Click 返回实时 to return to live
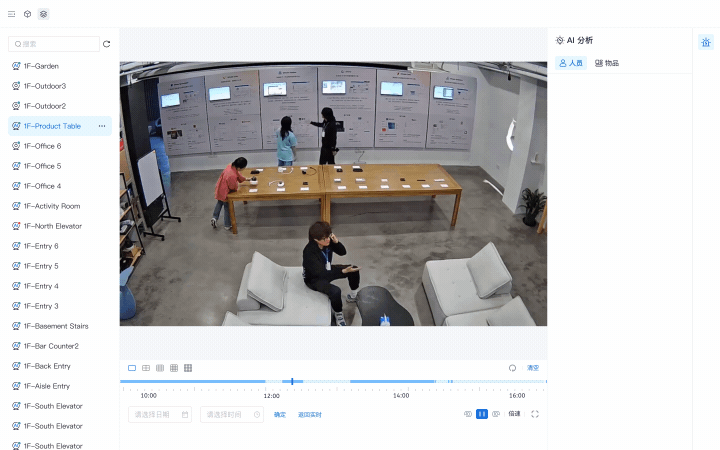Image resolution: width=720 pixels, height=450 pixels. pyautogui.click(x=309, y=415)
